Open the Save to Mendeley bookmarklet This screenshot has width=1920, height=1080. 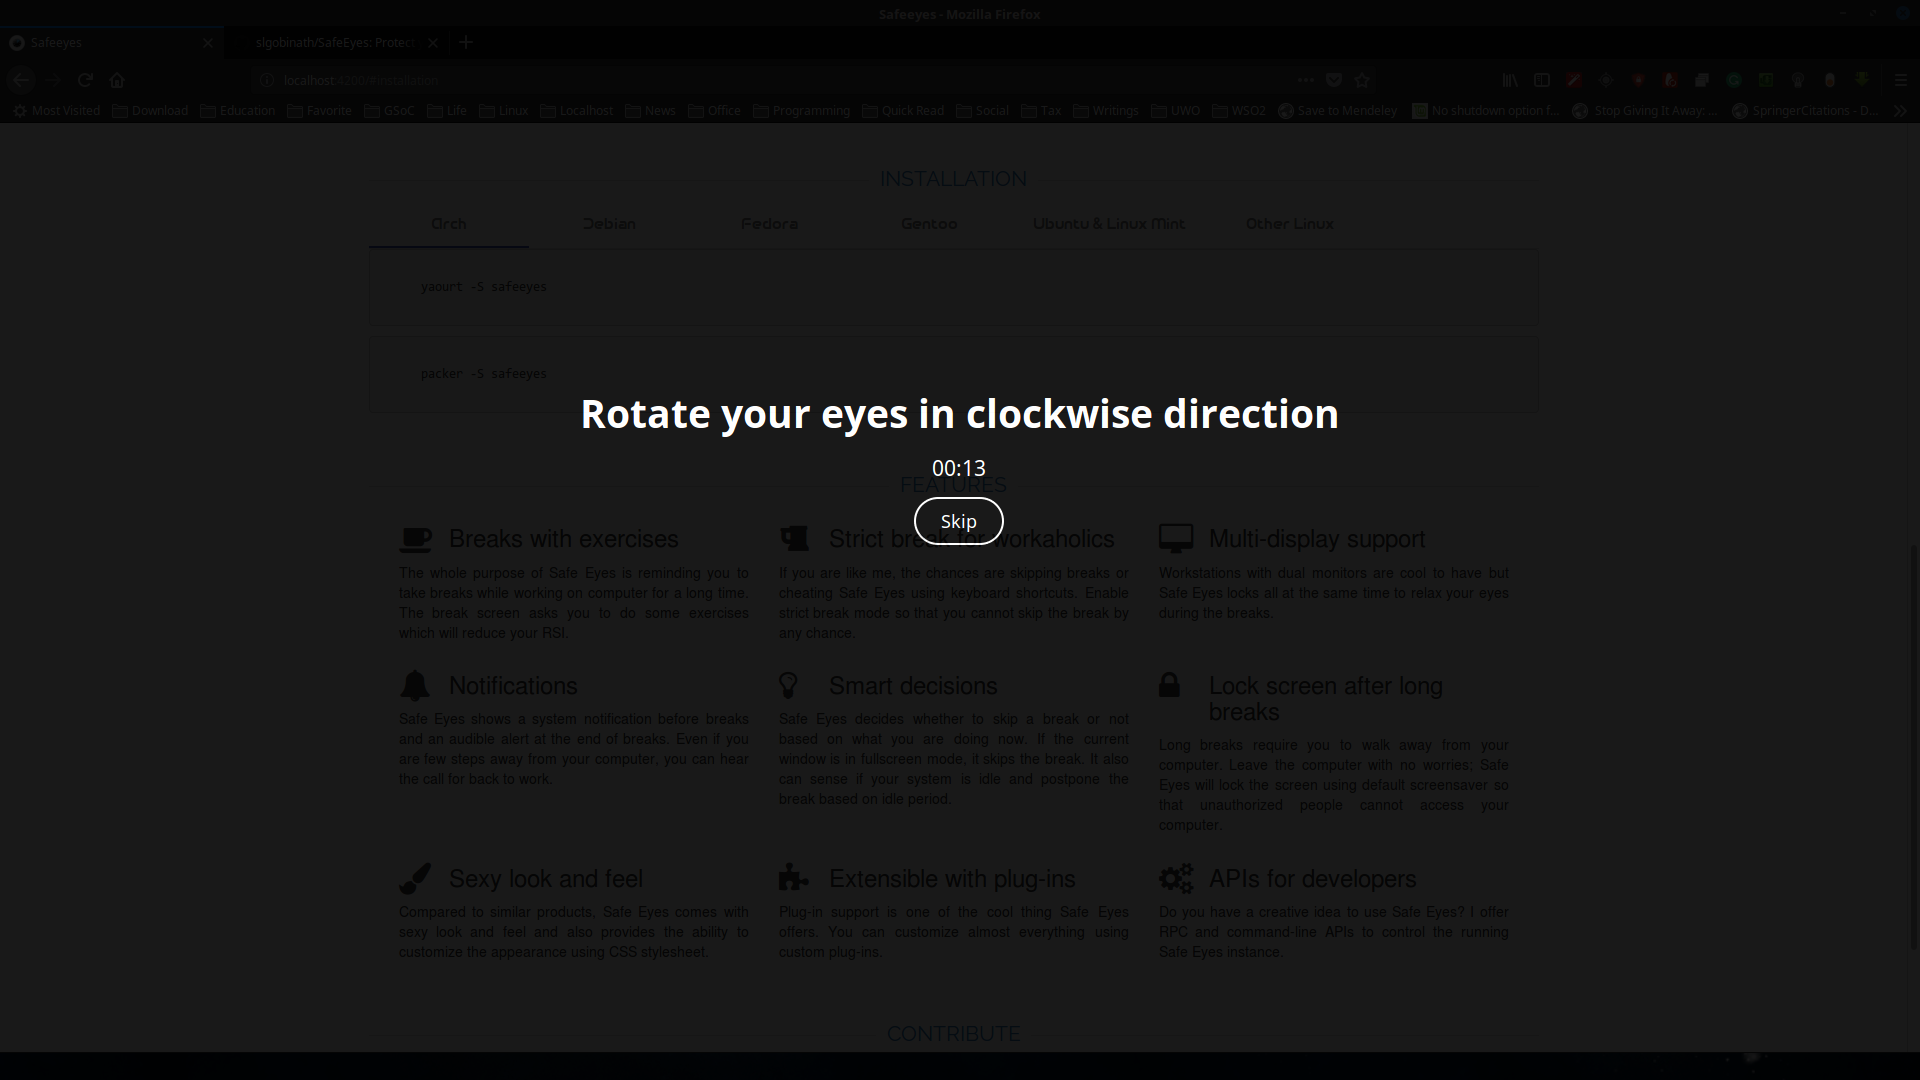(x=1338, y=110)
